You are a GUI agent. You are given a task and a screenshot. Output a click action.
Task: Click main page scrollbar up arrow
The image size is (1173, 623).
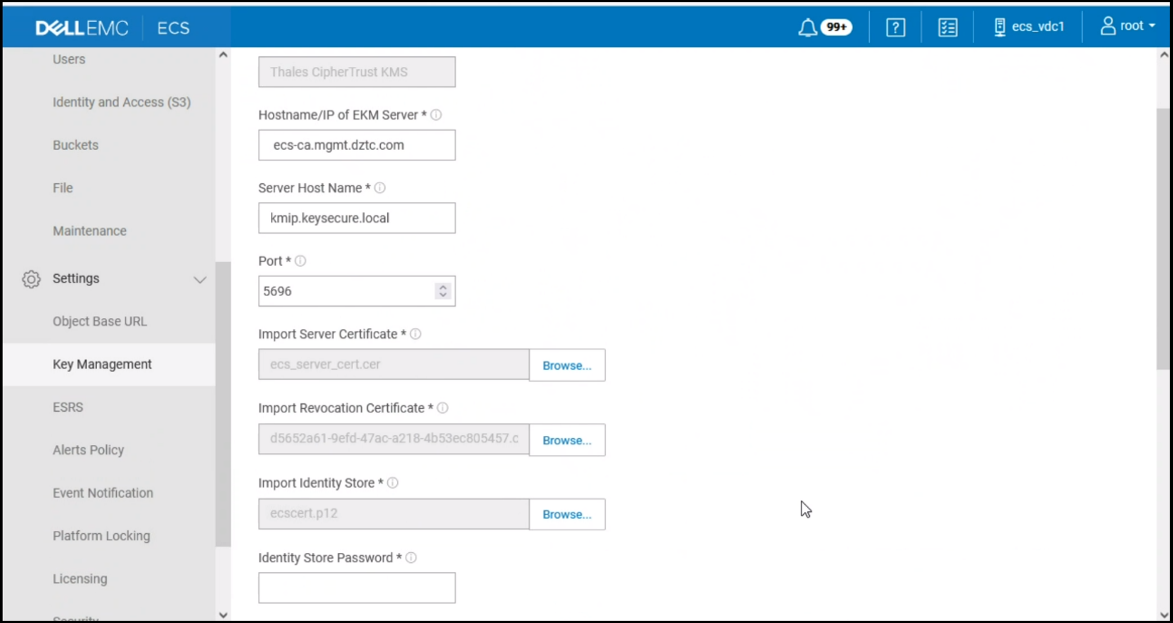1163,55
